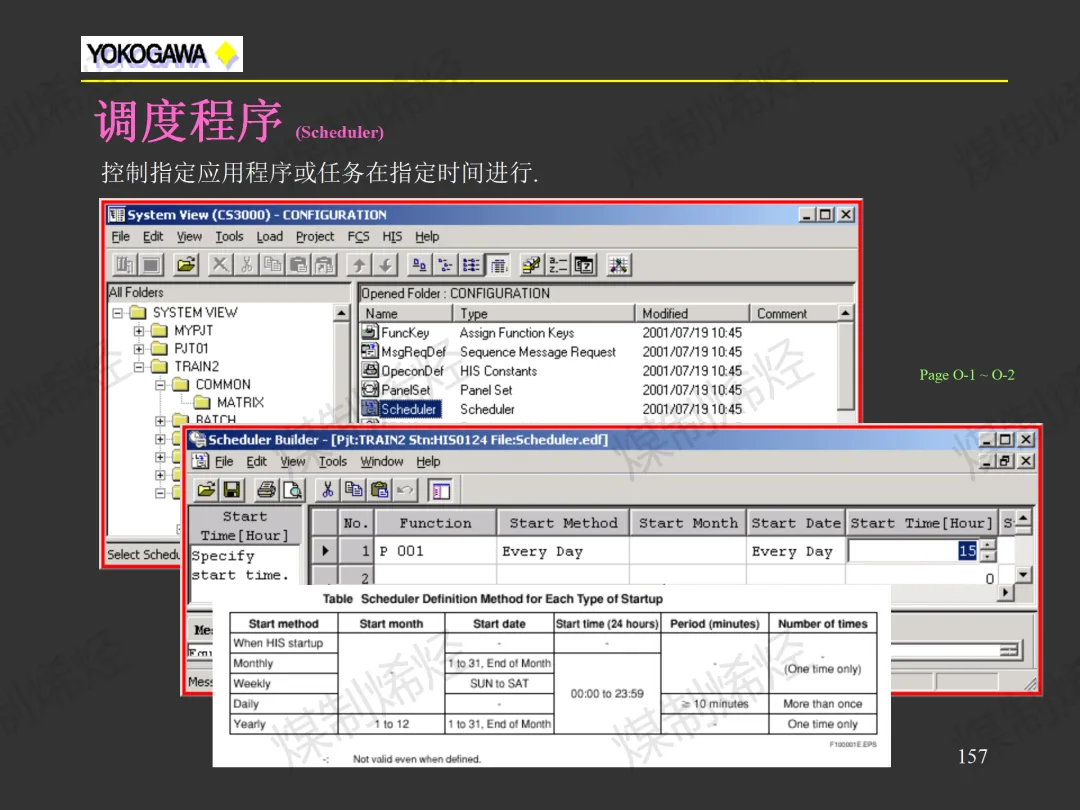
Task: Click the Start Month column header
Action: coord(688,523)
